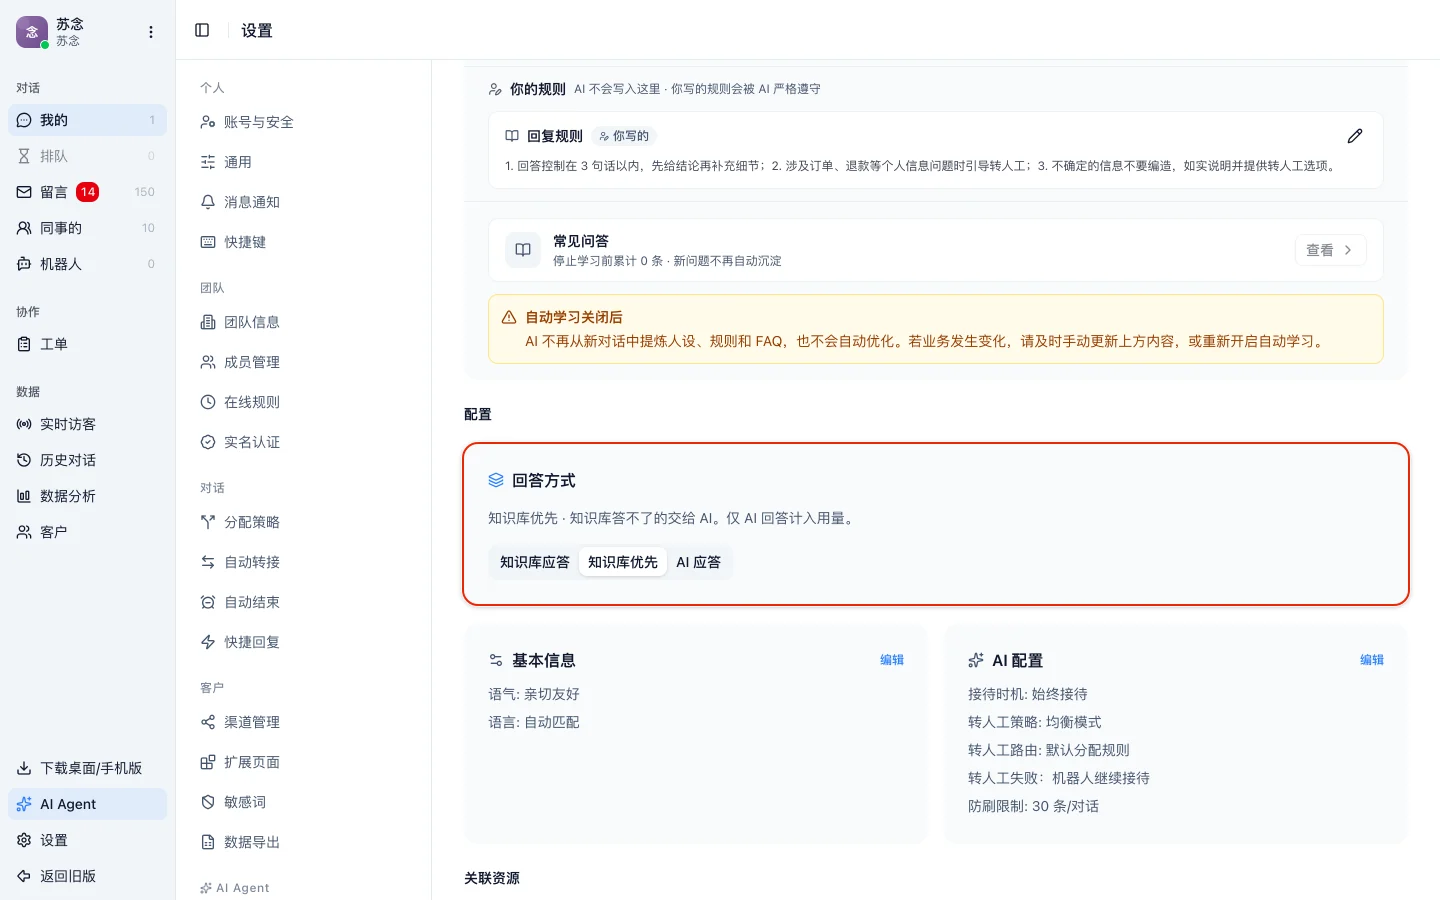
Task: Click the 敏感词 shield icon
Action: [x=208, y=802]
